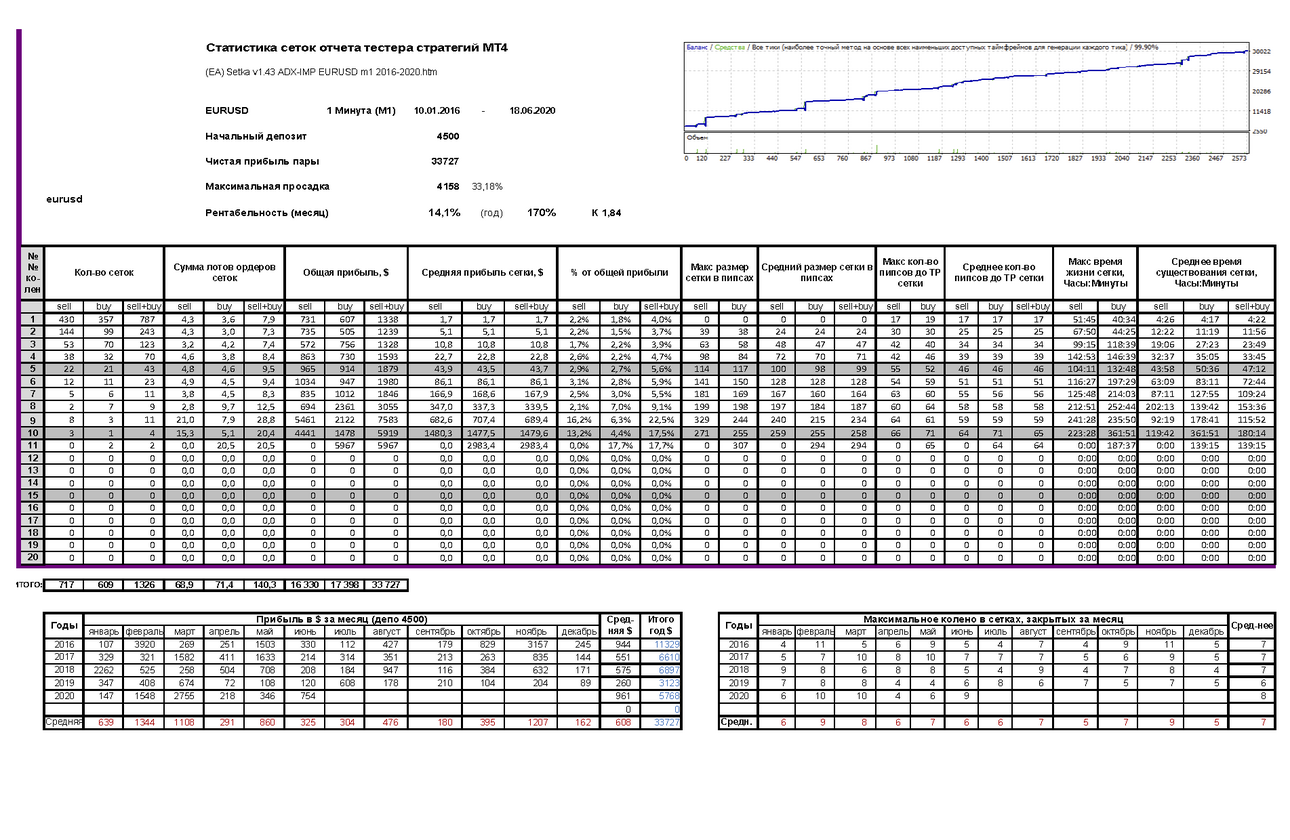Click the 'Итого год $' column header
Screen dimensions: 1290x840
click(662, 626)
